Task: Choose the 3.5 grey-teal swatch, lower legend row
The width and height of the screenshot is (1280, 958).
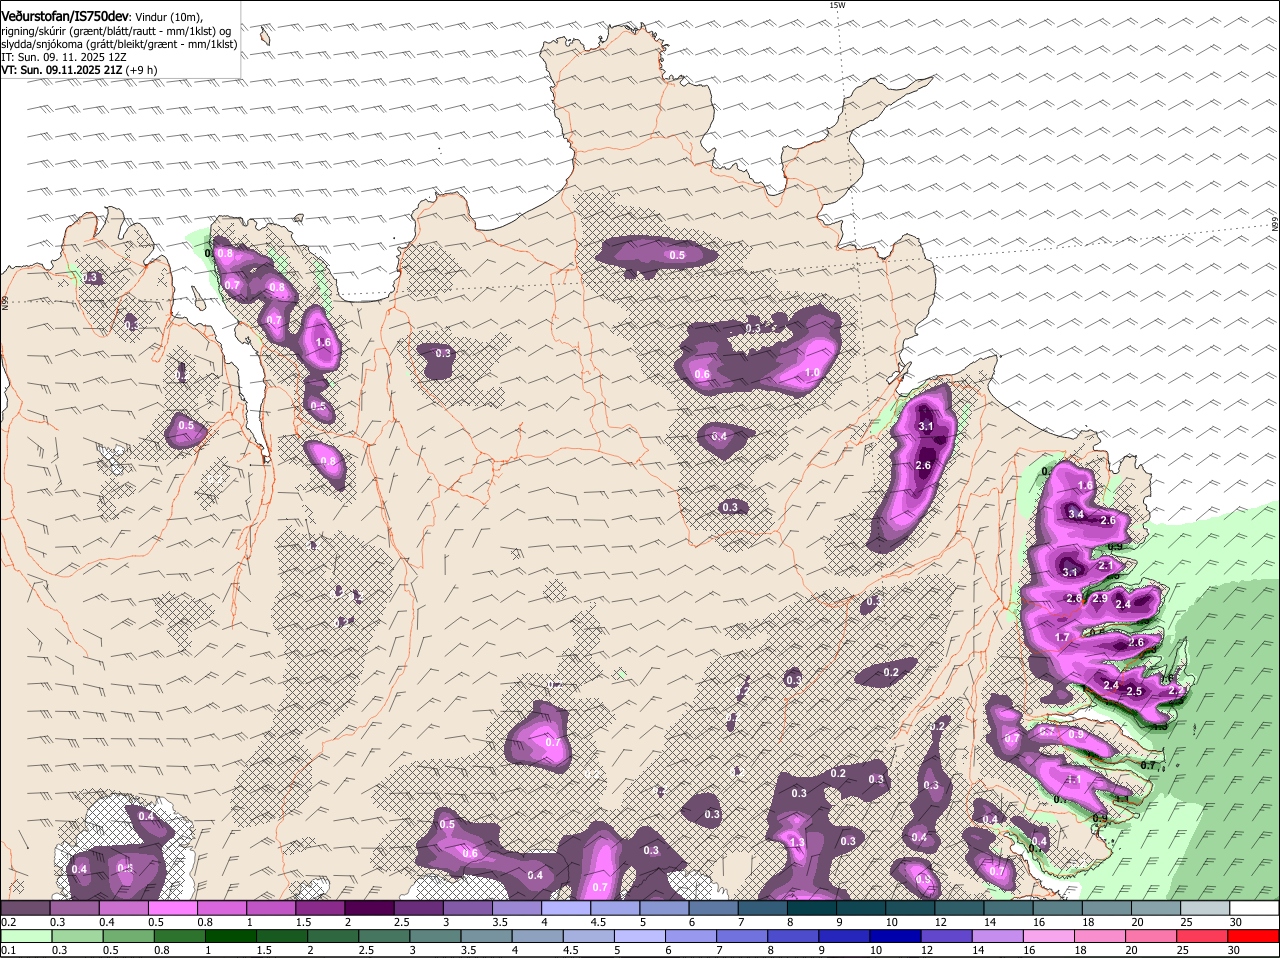Action: pos(487,936)
